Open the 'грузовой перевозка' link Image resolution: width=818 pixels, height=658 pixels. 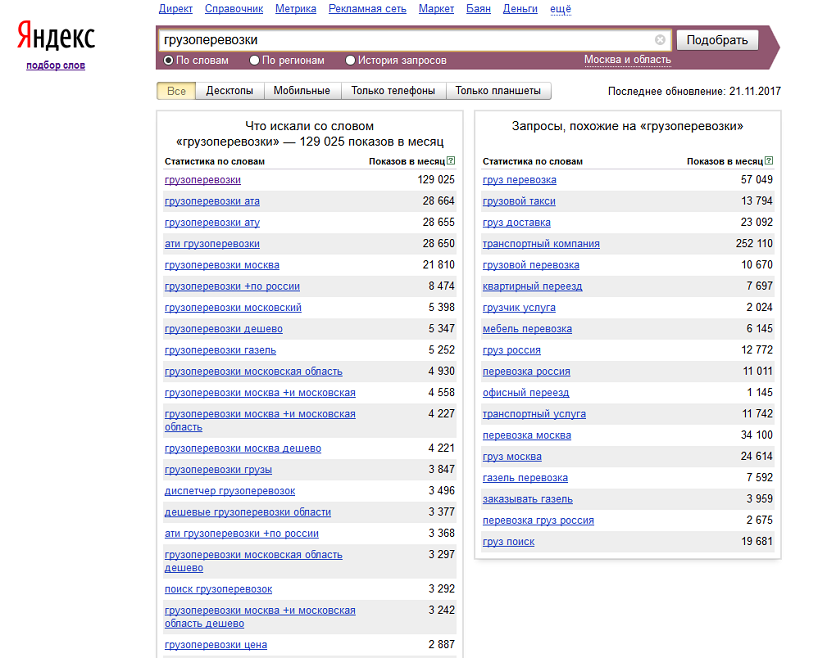click(x=531, y=265)
